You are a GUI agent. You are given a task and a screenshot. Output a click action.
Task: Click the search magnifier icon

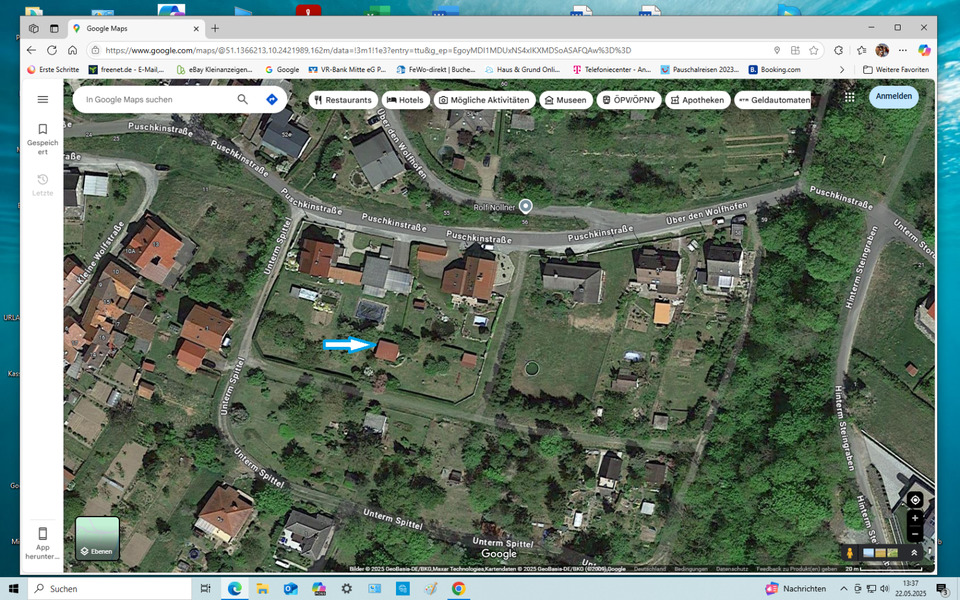[x=242, y=100]
